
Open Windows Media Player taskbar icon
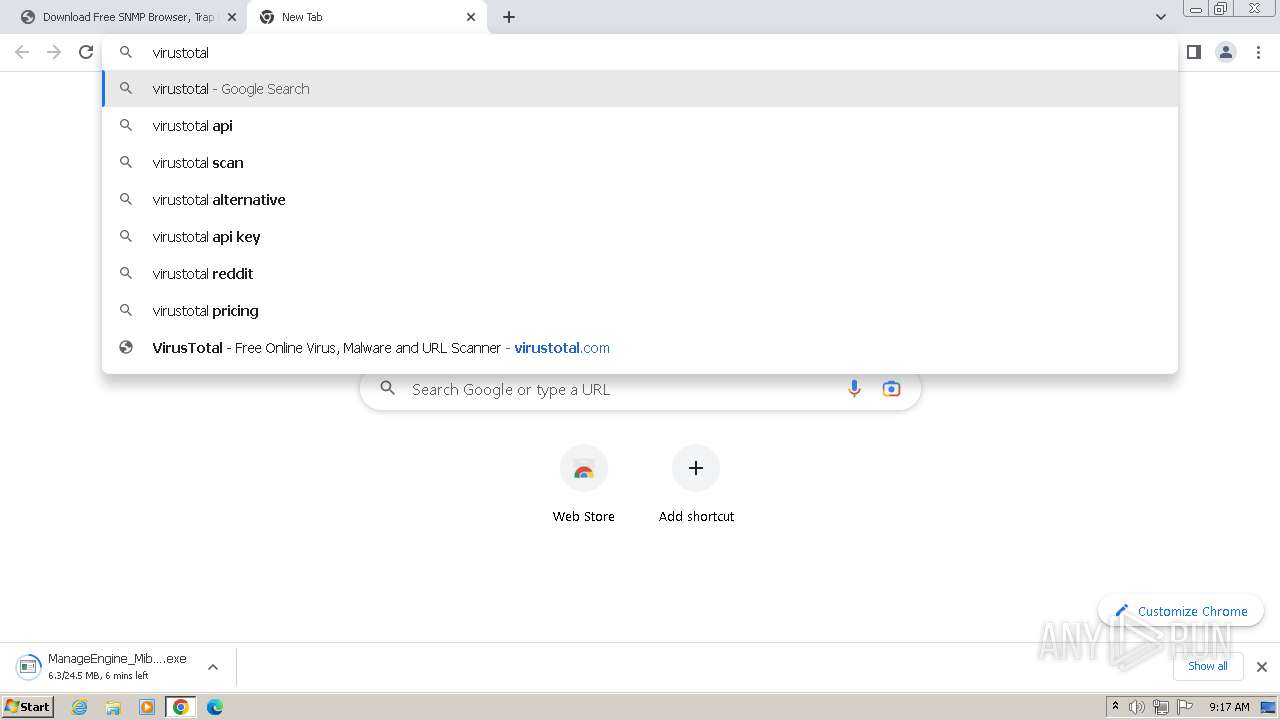click(147, 707)
